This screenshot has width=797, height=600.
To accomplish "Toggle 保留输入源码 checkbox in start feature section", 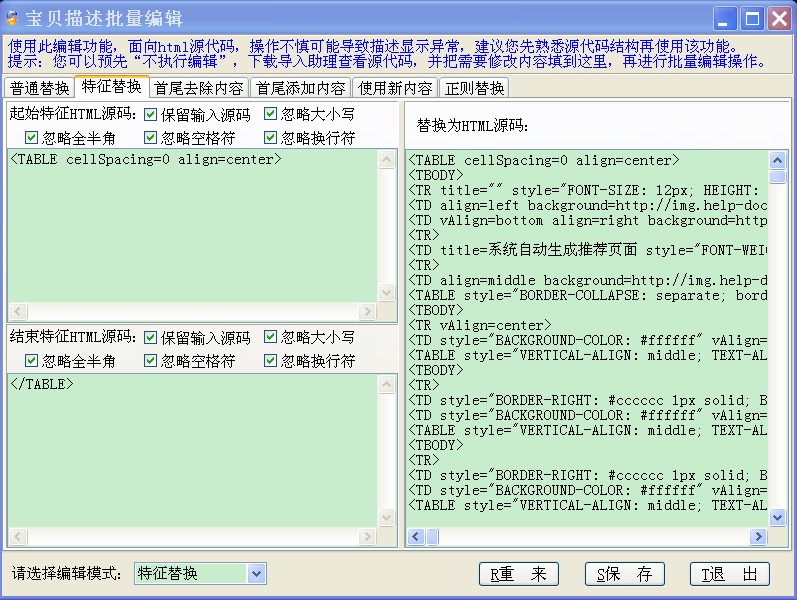I will click(x=151, y=114).
